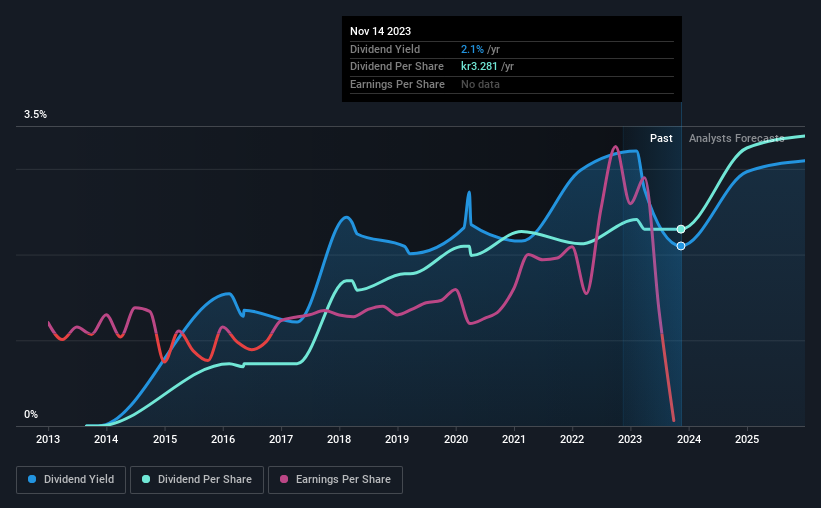821x508 pixels.
Task: Click the Nov 14 2023 tooltip date
Action: point(381,31)
